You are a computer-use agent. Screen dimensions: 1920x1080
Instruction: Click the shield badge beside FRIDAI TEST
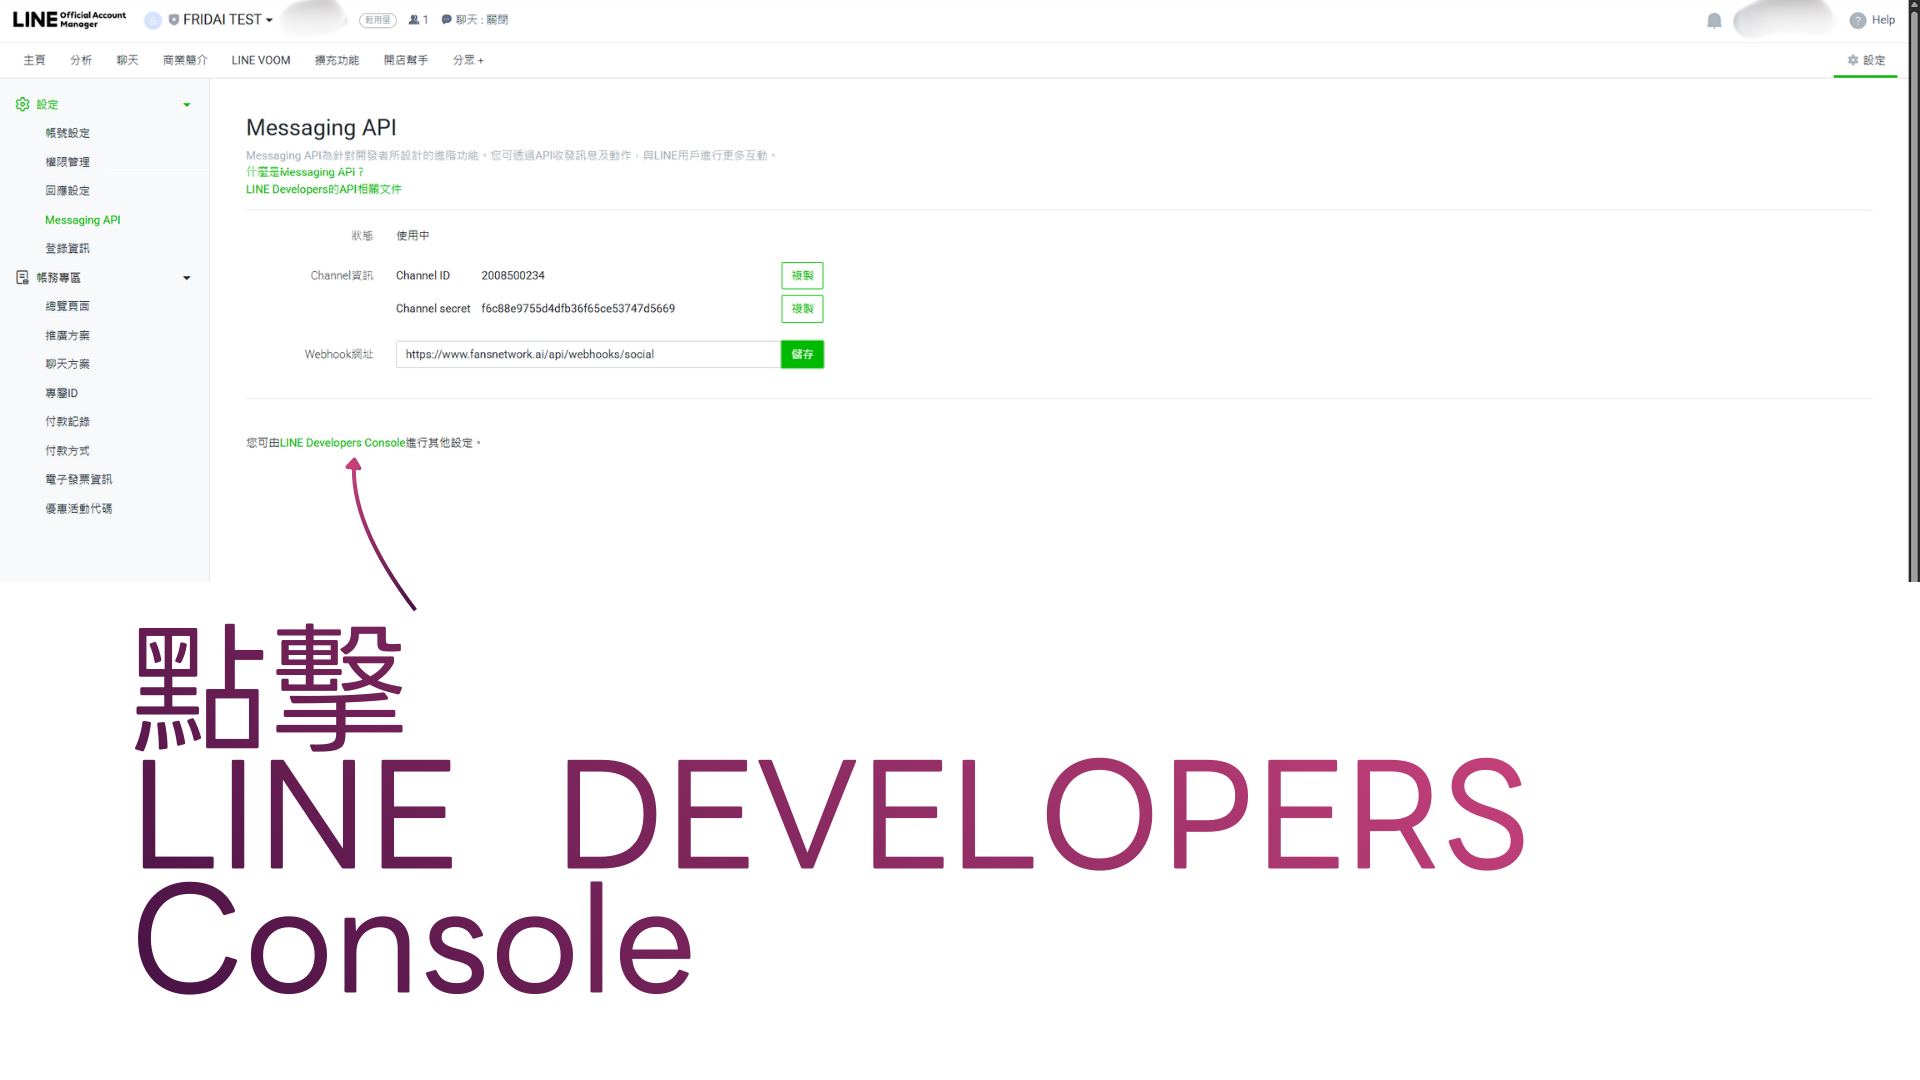(172, 19)
